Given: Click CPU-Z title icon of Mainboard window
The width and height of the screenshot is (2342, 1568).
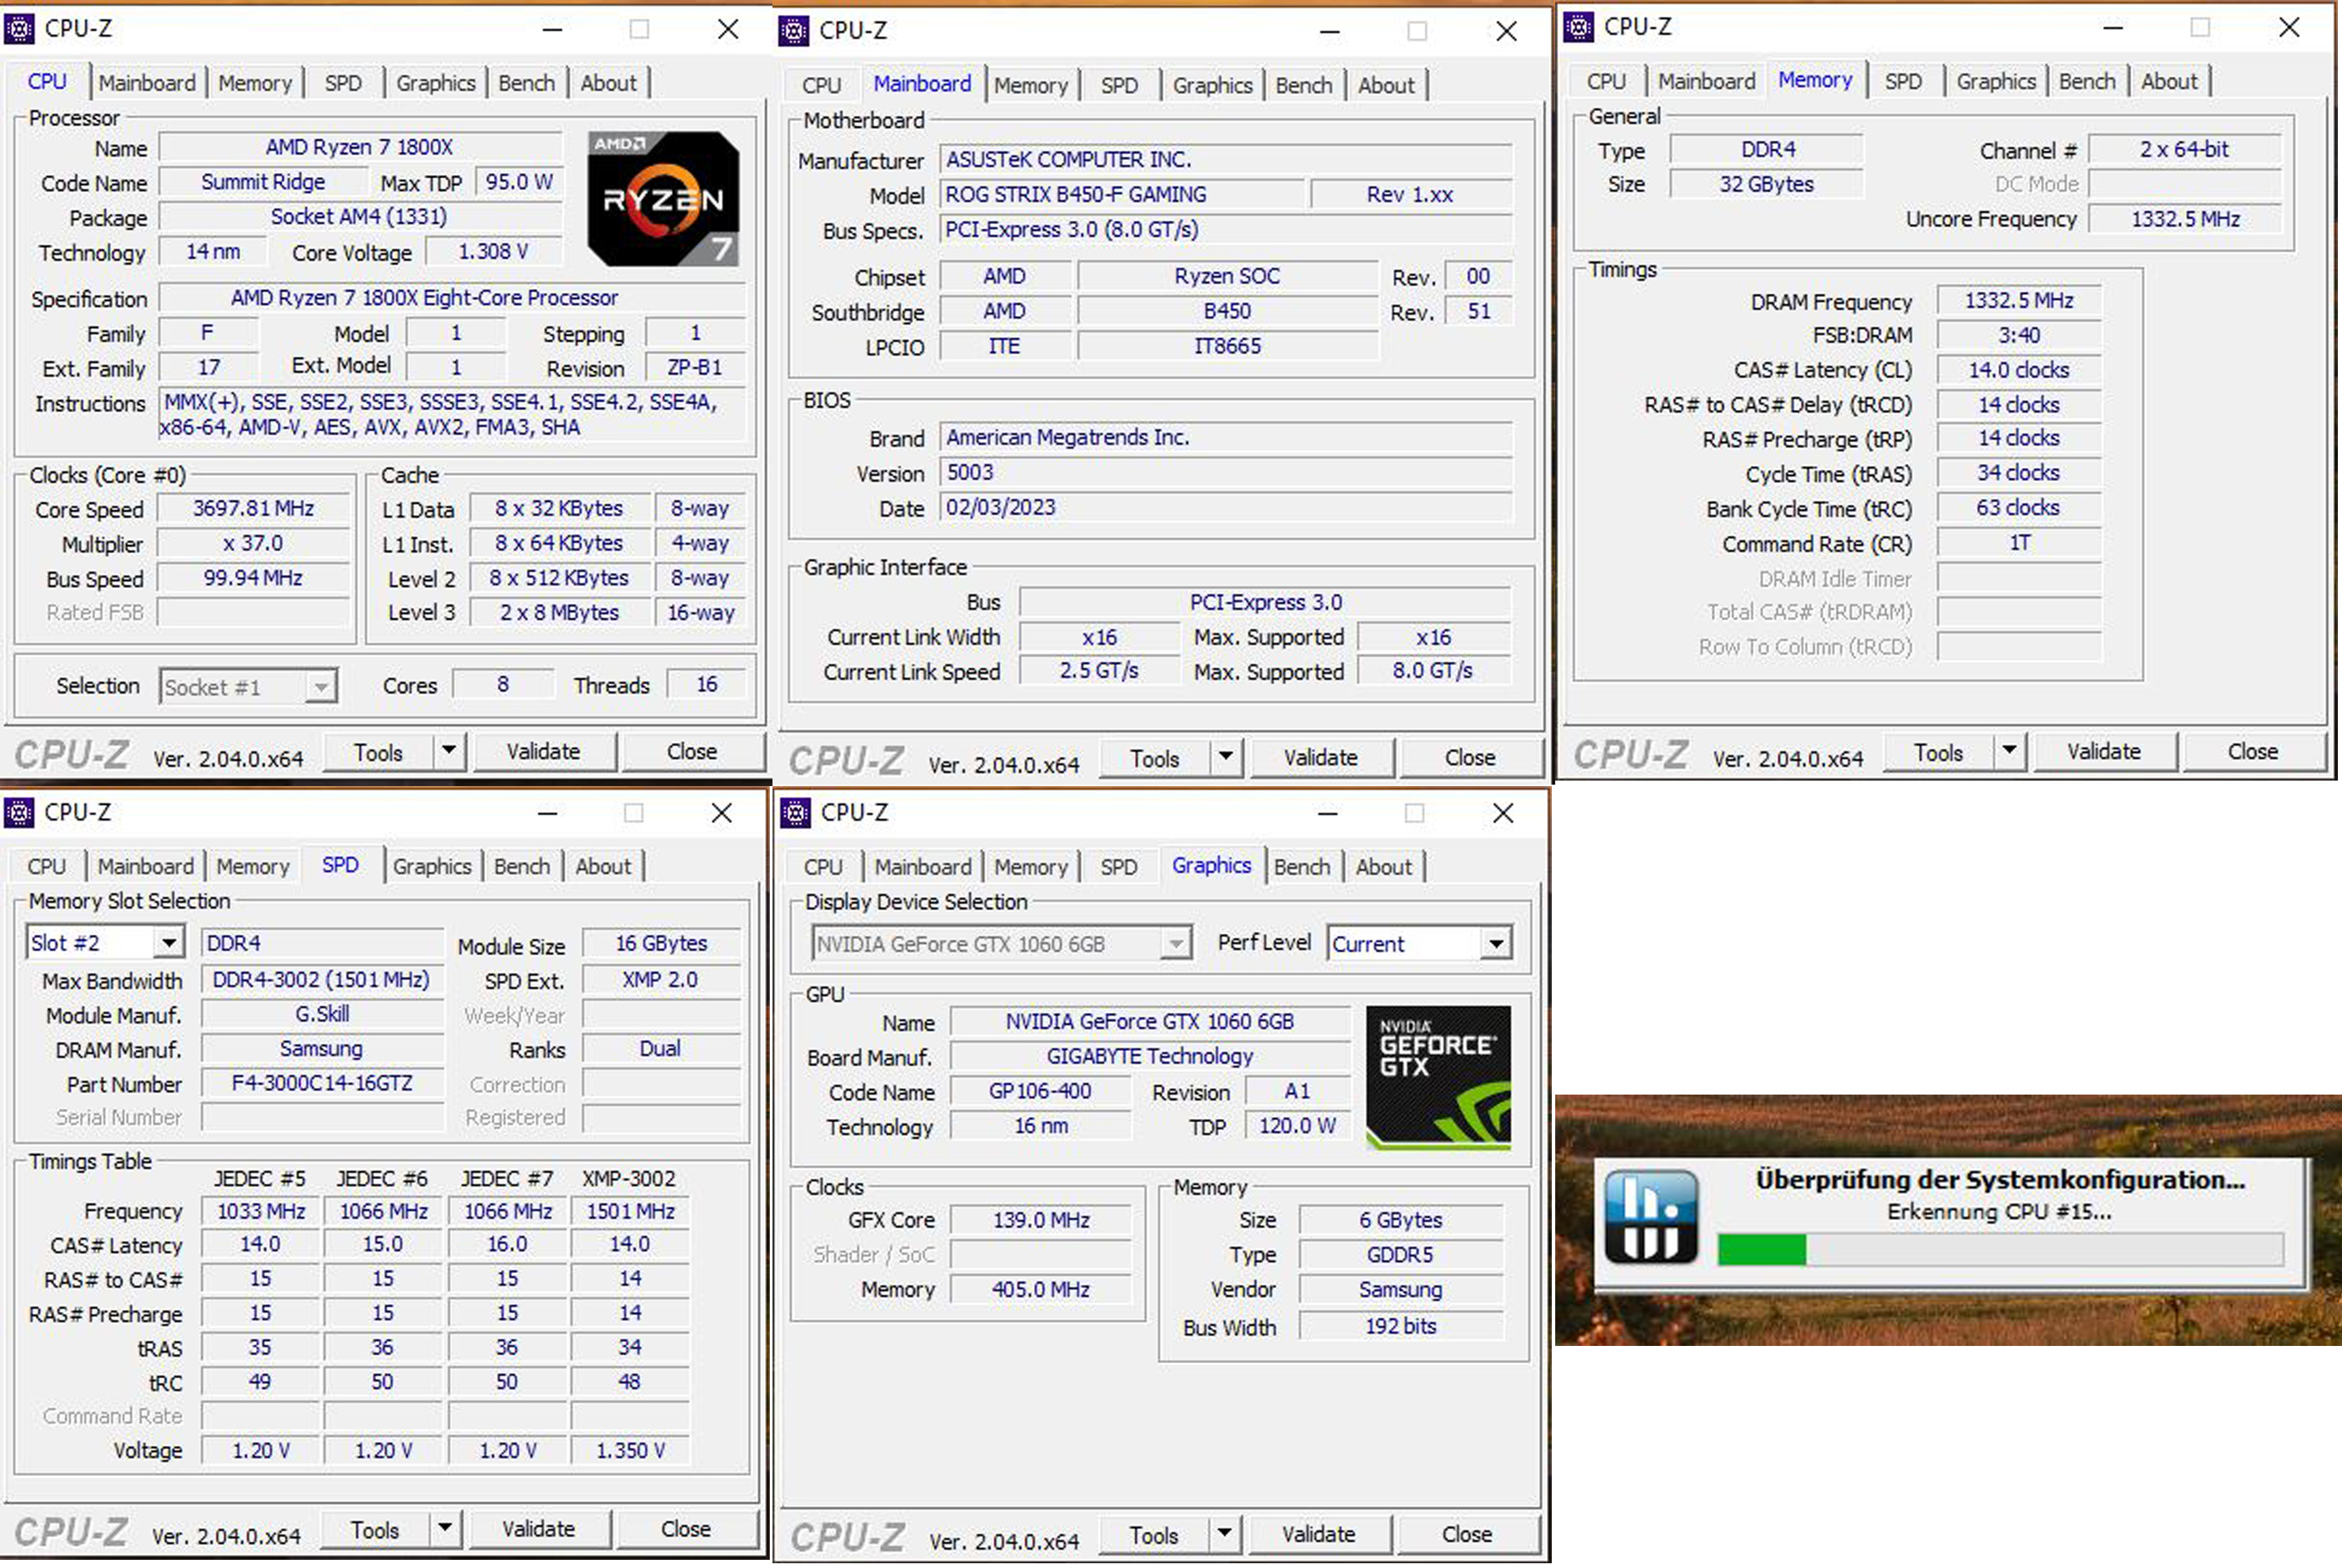Looking at the screenshot, I should 793,31.
